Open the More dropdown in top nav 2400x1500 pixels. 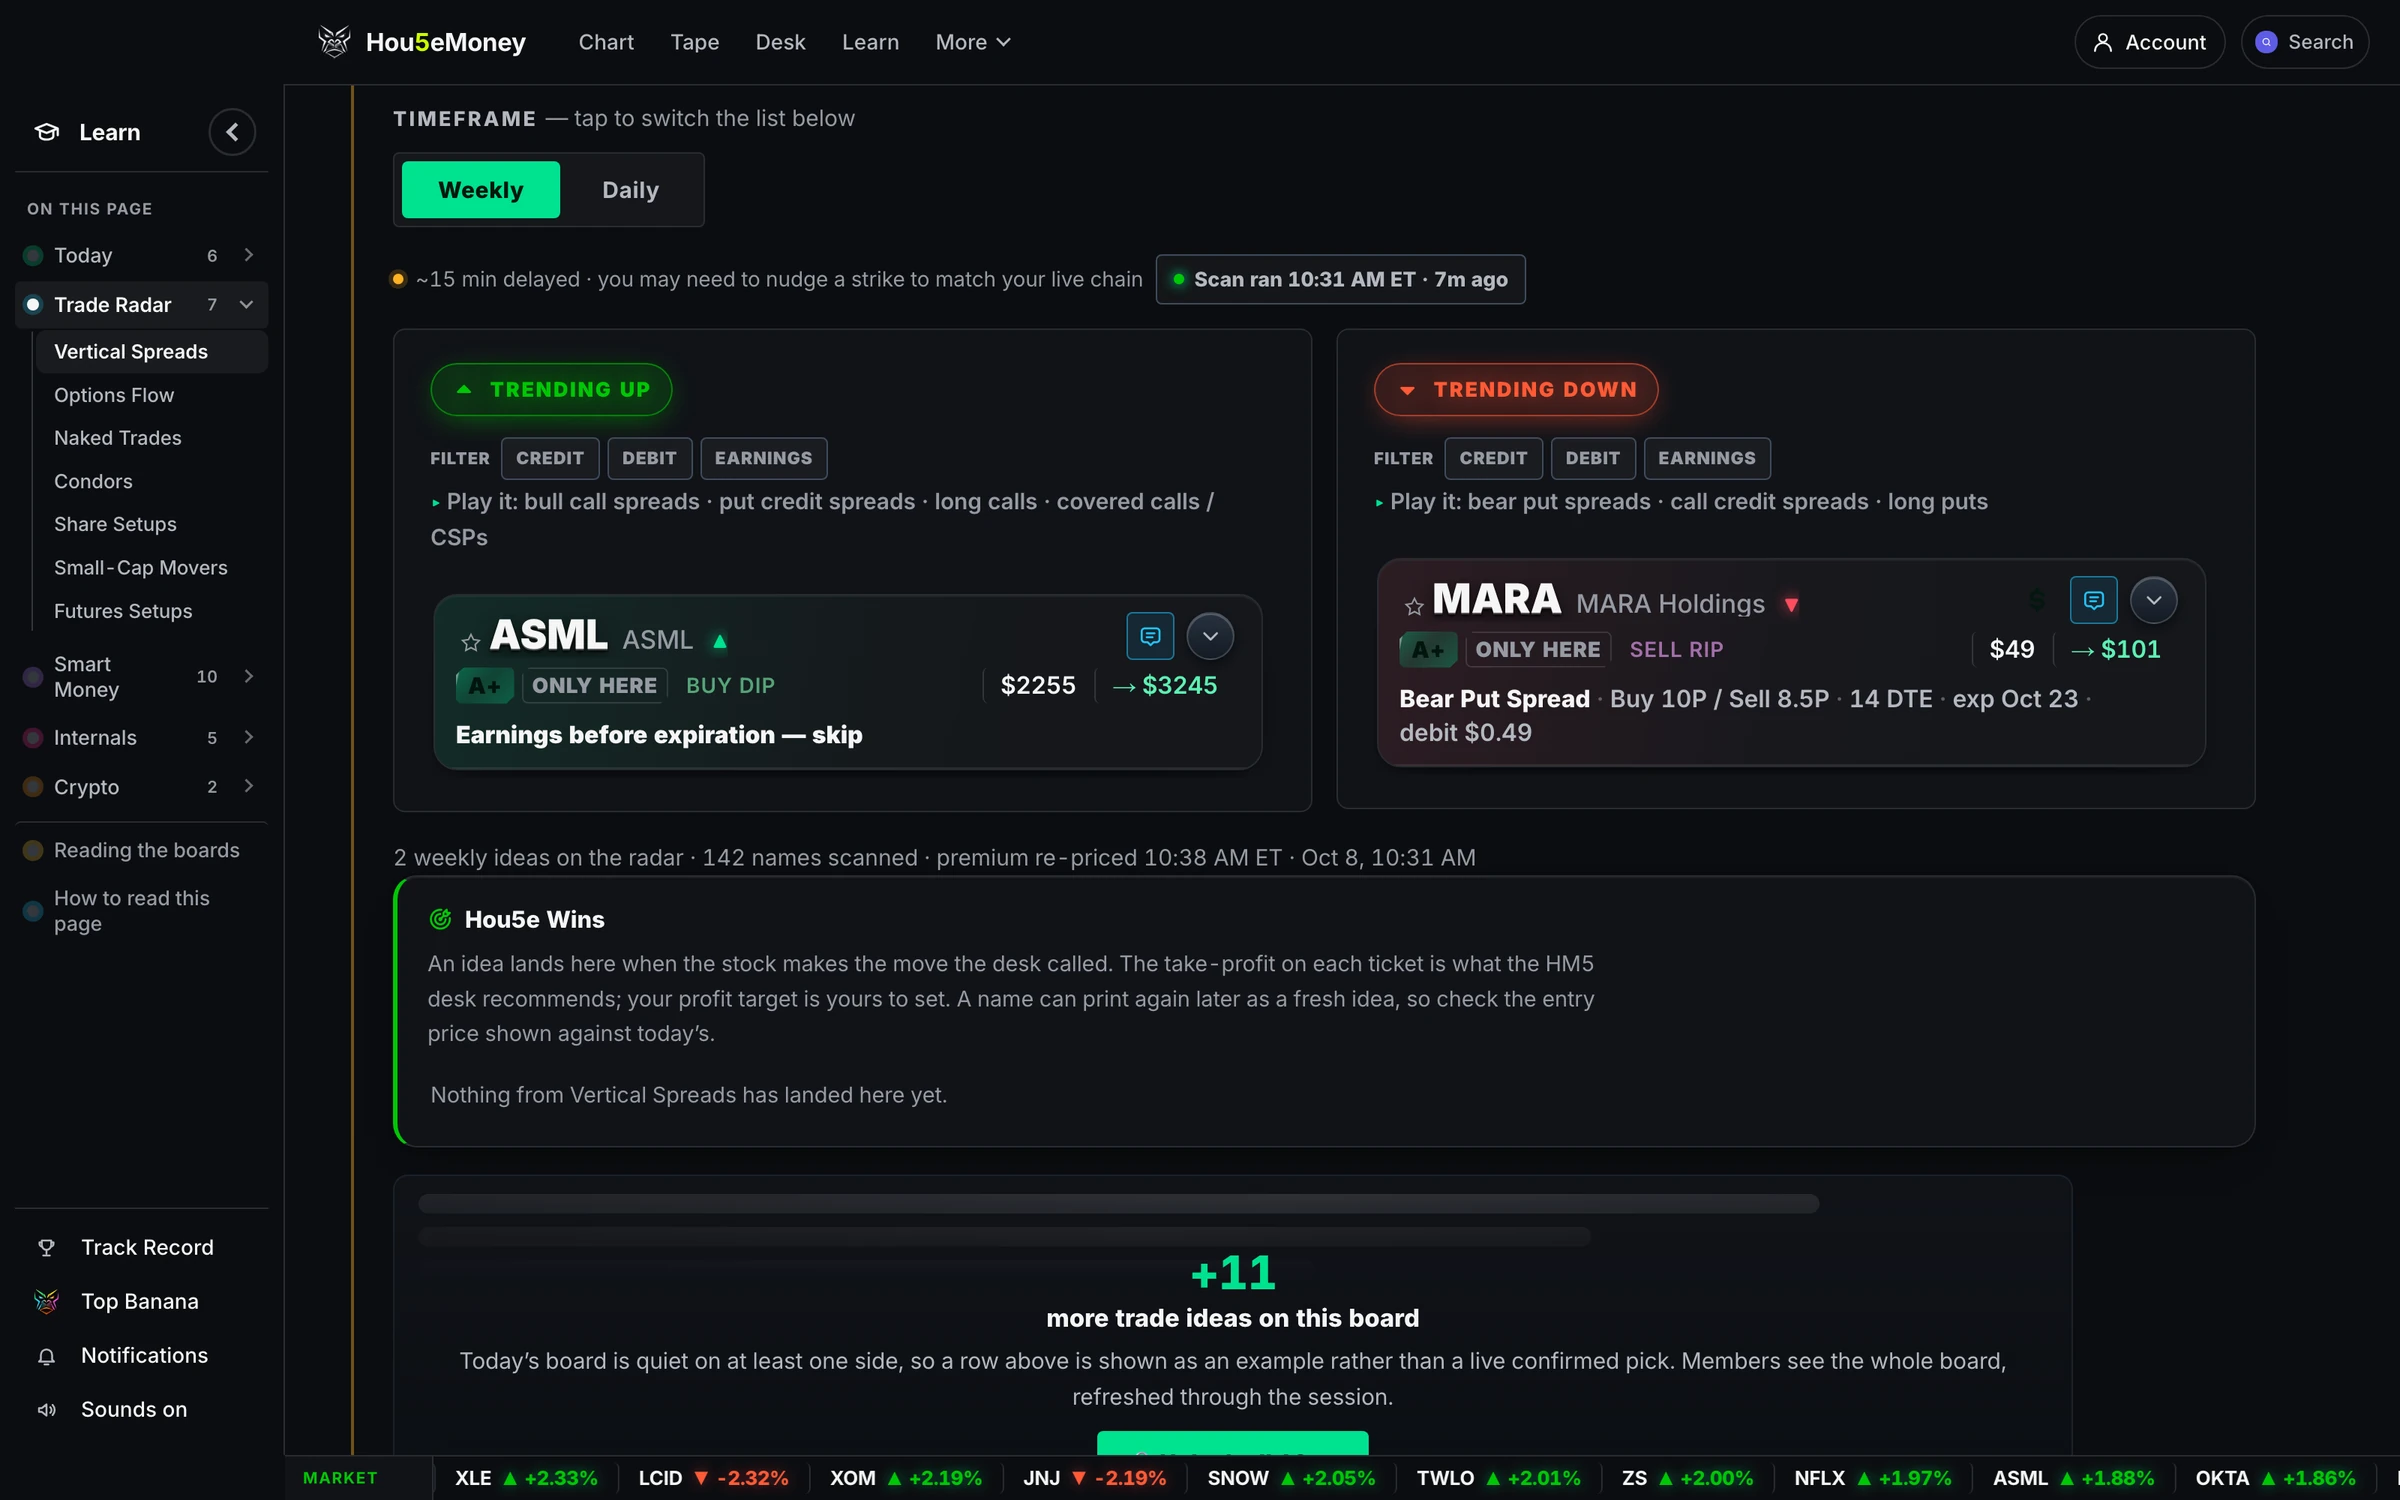[973, 42]
